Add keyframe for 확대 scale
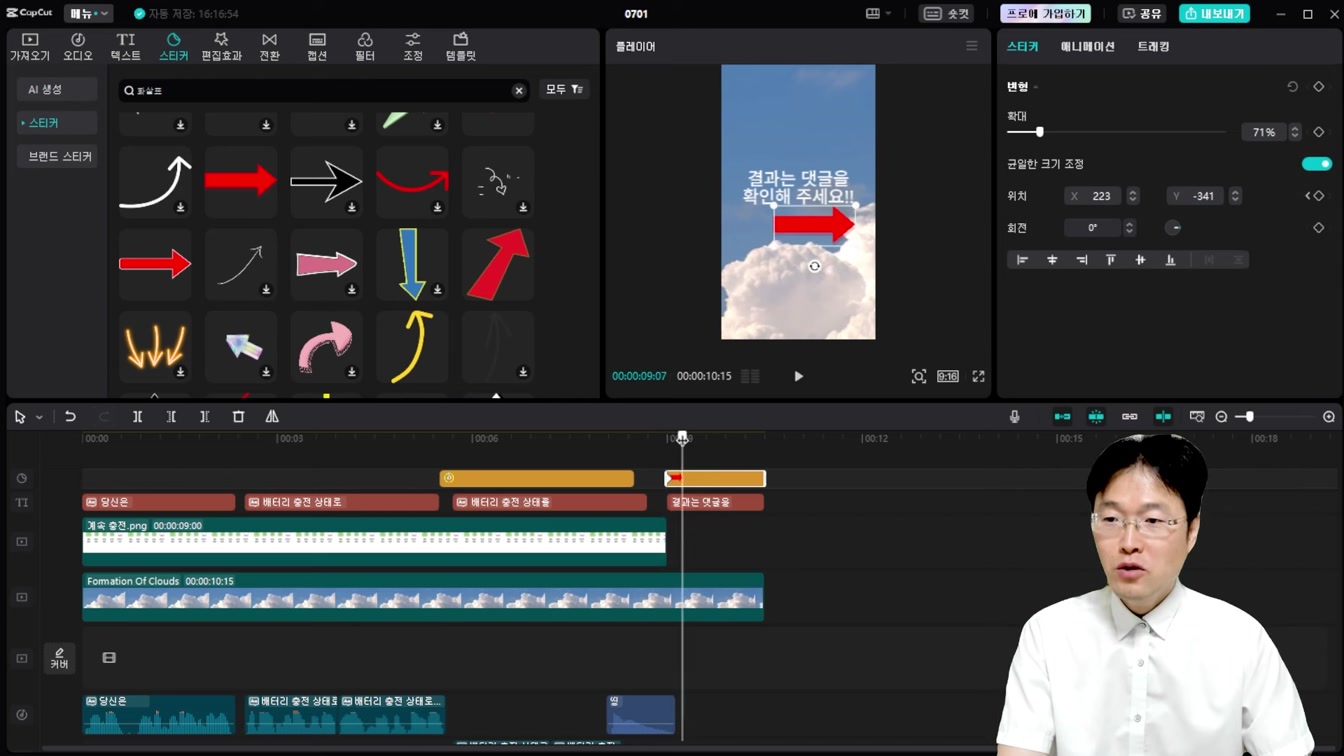Screen dimensions: 1344x756 (1318, 132)
